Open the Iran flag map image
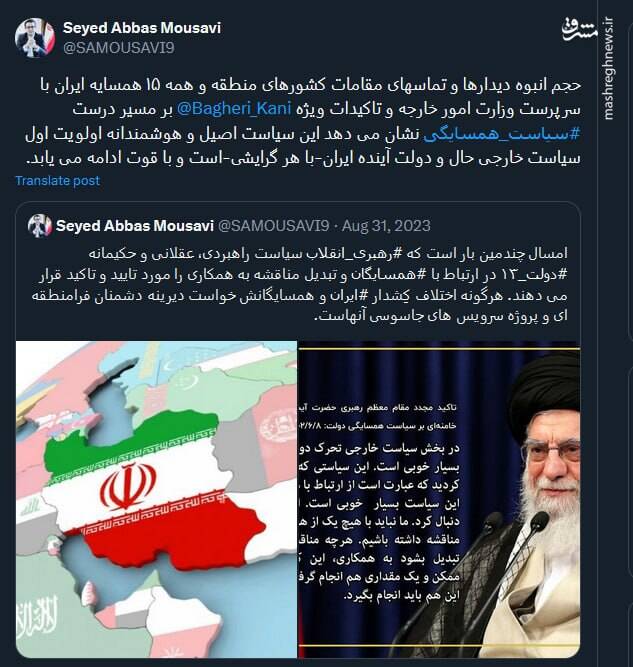Image resolution: width=633 pixels, height=667 pixels. 157,499
